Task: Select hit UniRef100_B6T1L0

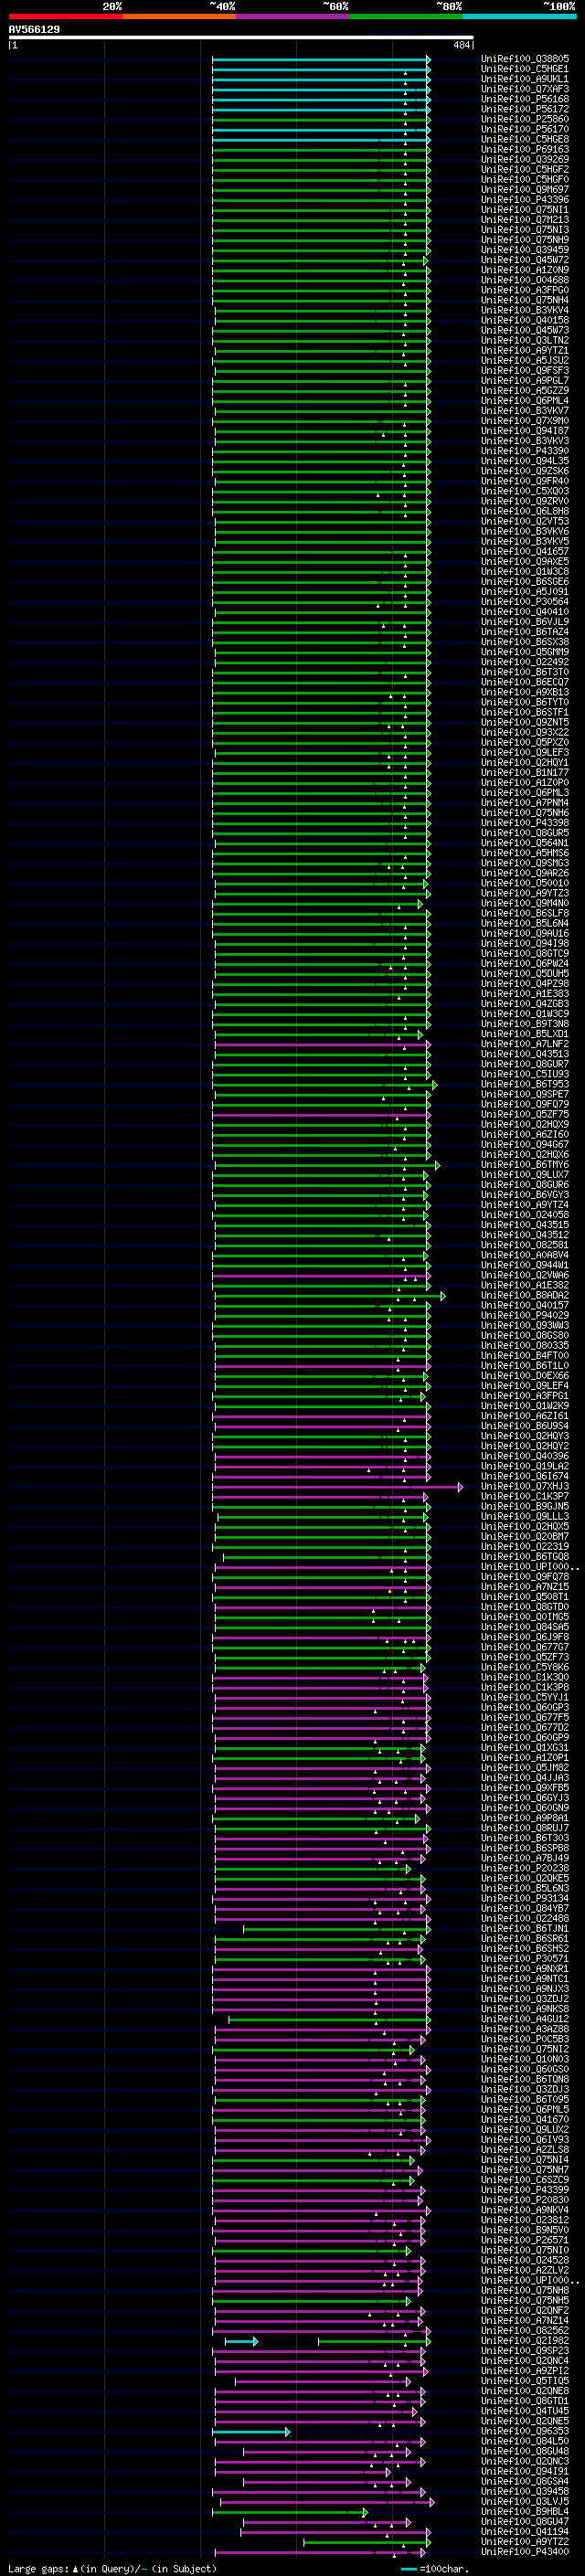Action: point(525,1365)
